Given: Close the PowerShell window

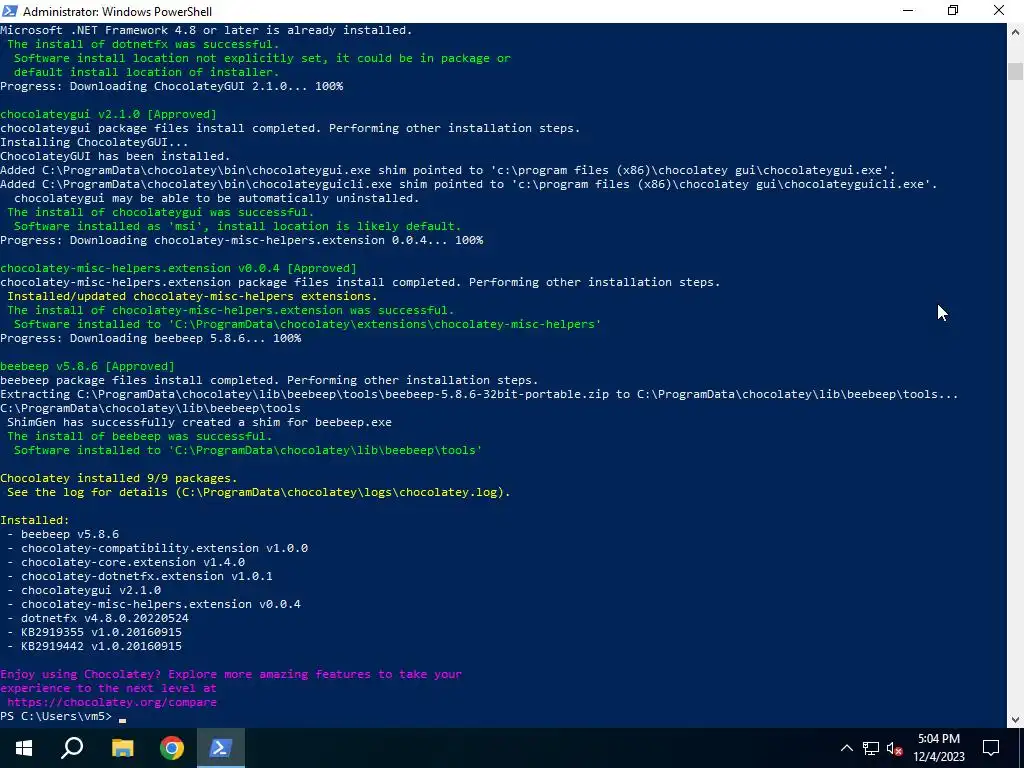Looking at the screenshot, I should click(999, 11).
